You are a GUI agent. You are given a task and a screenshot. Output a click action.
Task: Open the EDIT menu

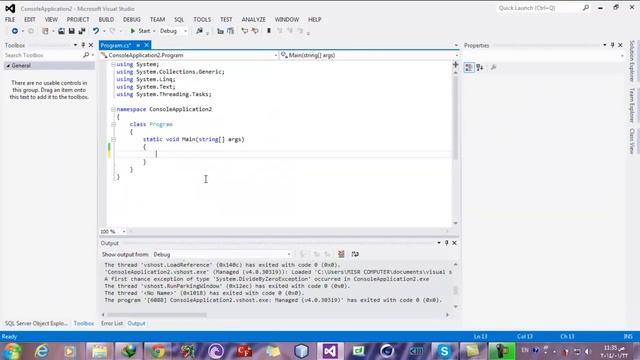point(30,20)
